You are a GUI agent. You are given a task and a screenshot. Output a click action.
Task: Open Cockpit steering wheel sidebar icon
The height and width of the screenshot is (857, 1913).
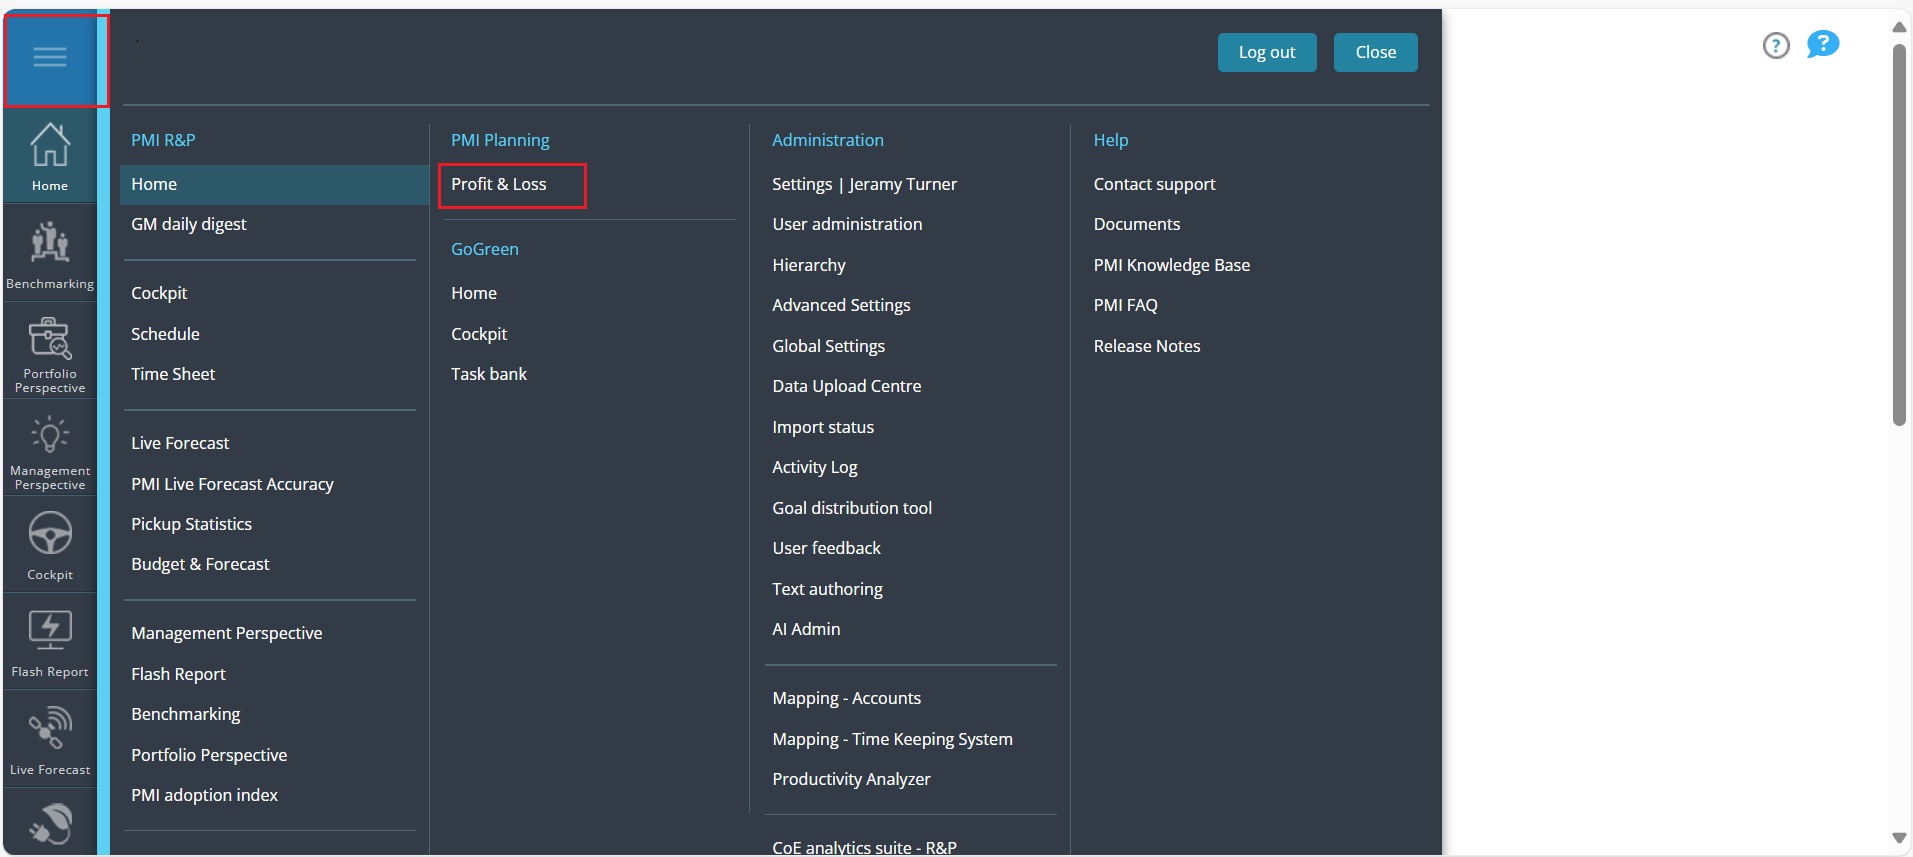50,546
